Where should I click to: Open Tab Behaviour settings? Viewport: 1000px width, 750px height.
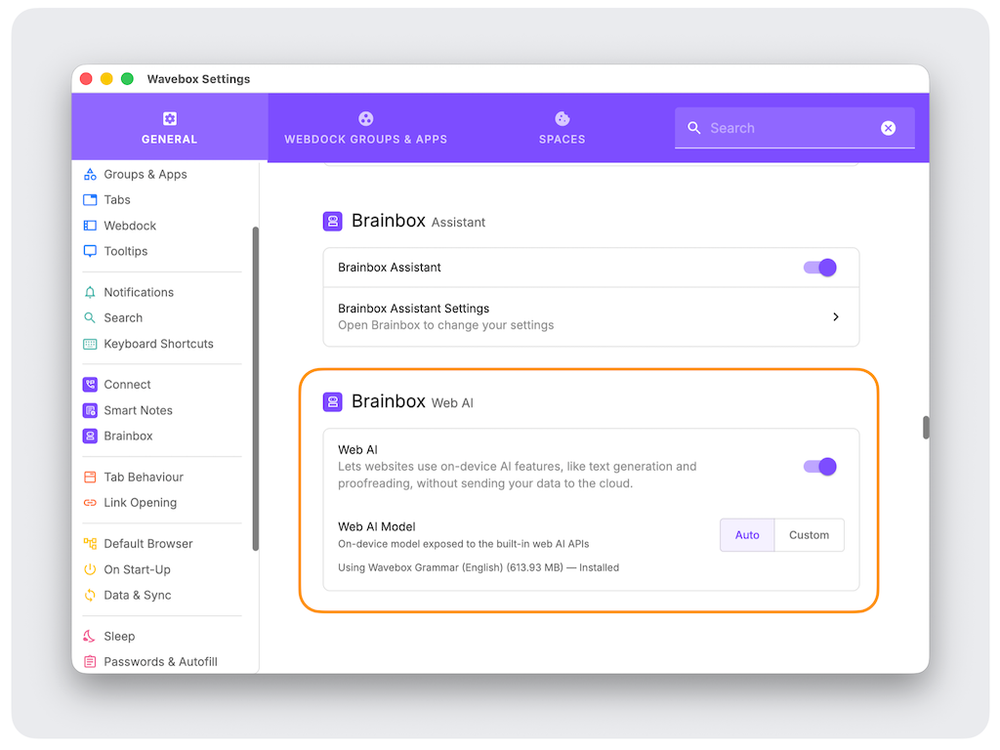coord(143,477)
